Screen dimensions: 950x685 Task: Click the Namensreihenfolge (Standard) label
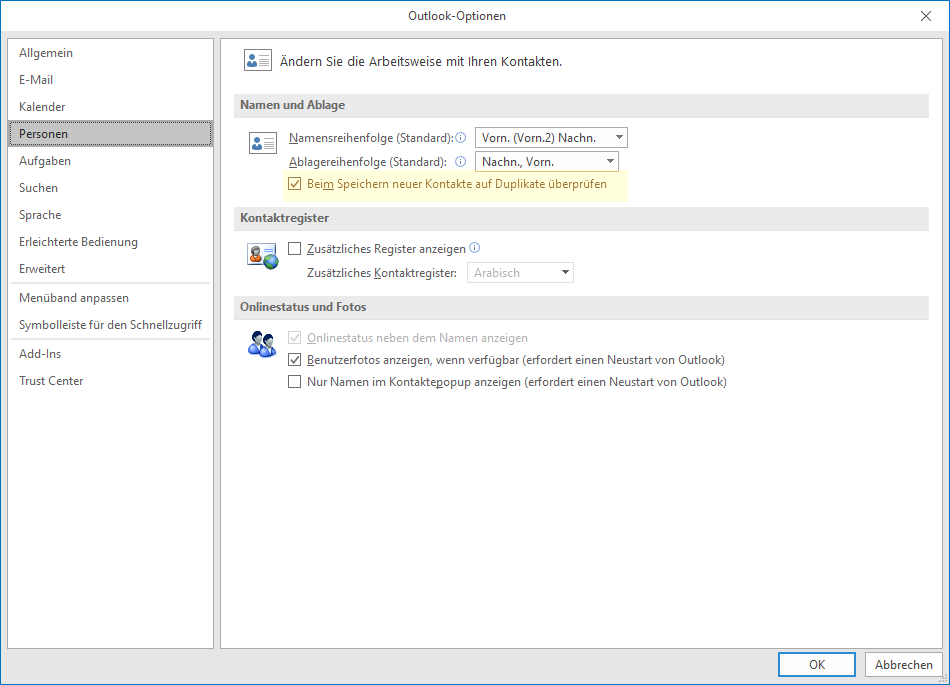[x=371, y=138]
